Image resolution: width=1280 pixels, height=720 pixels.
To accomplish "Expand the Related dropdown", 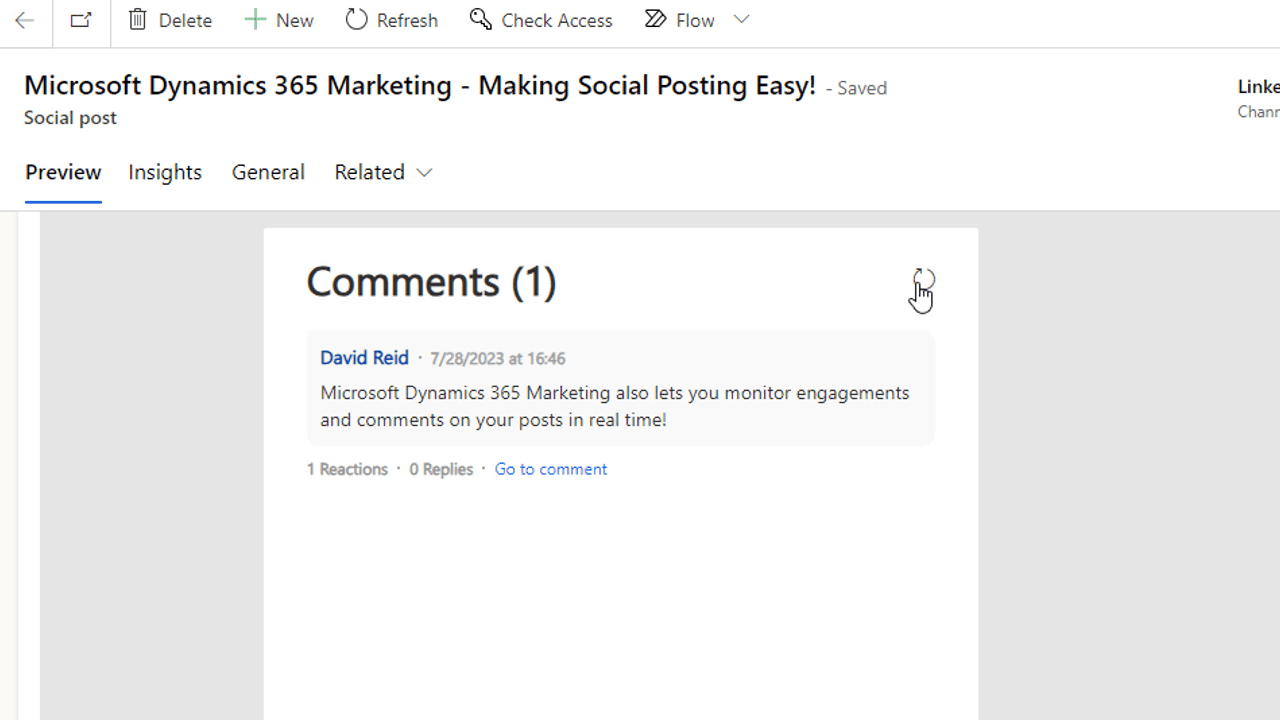I will point(383,172).
